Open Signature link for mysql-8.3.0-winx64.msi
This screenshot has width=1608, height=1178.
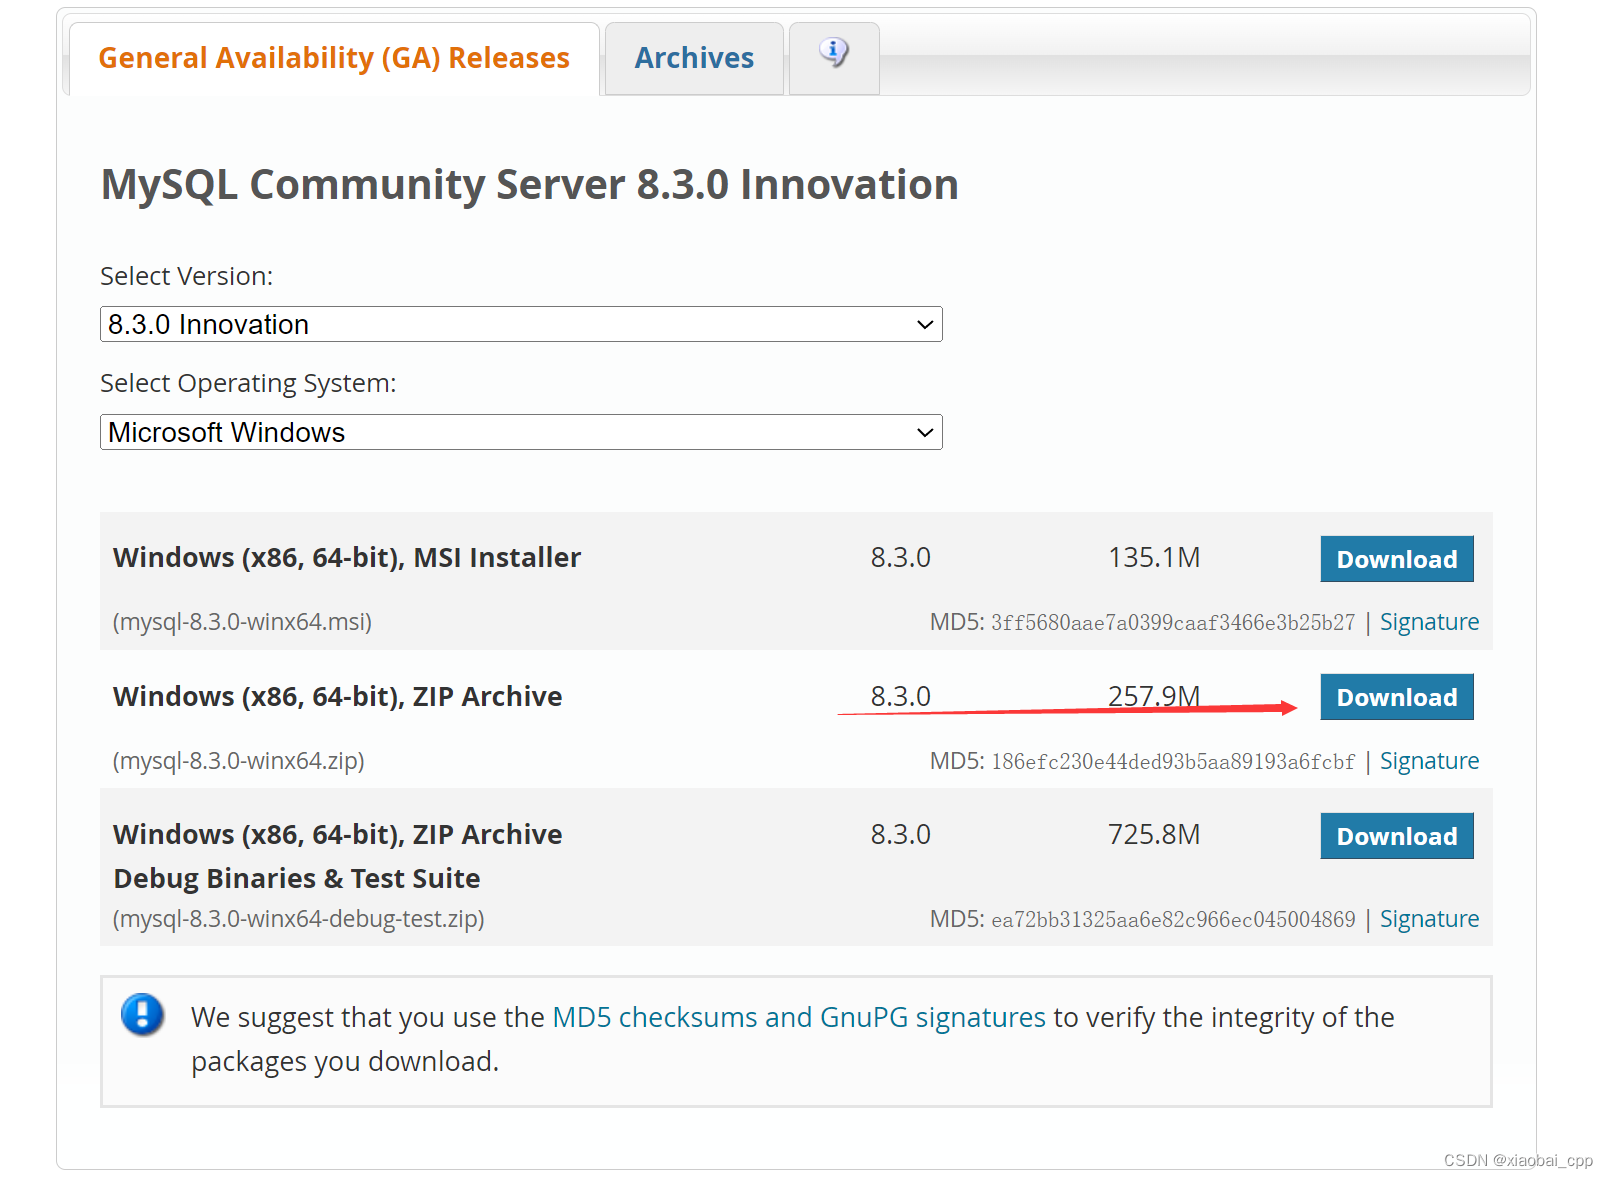tap(1429, 622)
